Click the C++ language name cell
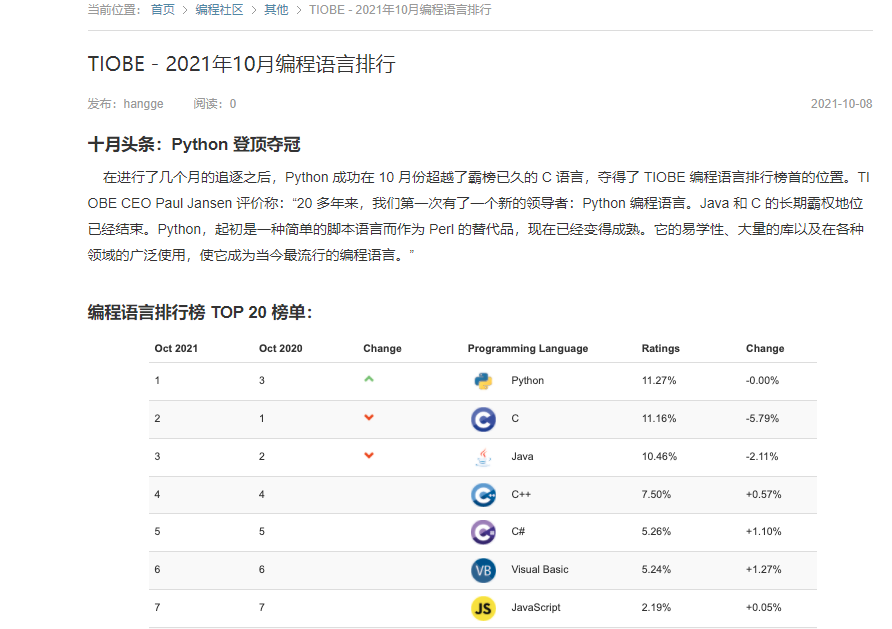892x629 pixels. click(x=521, y=494)
